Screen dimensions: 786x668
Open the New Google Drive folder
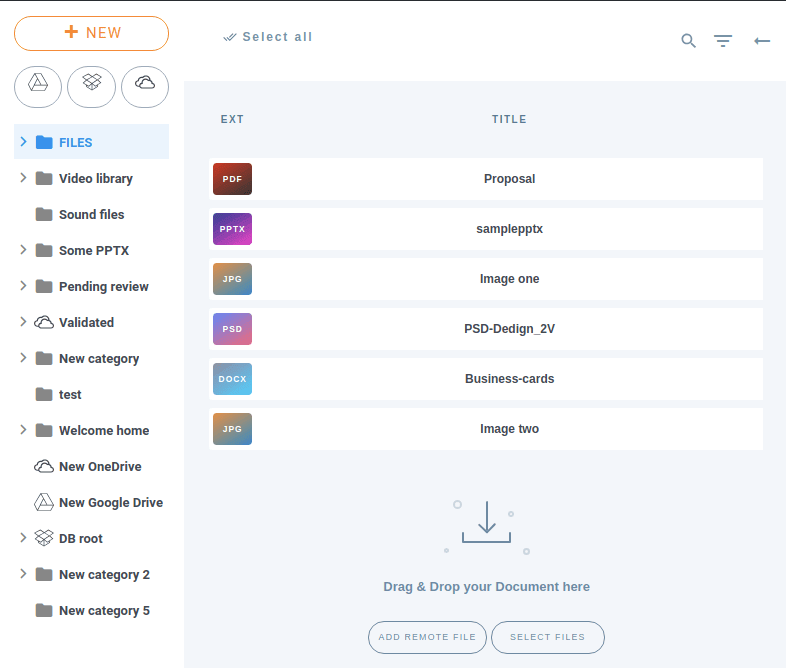coord(111,503)
